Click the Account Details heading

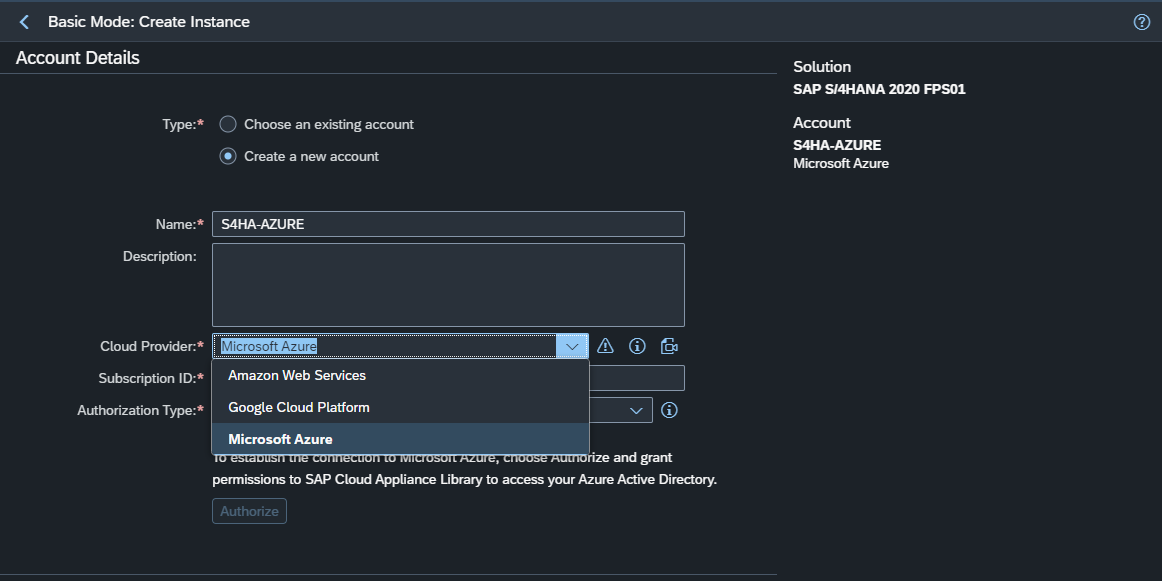click(x=78, y=58)
